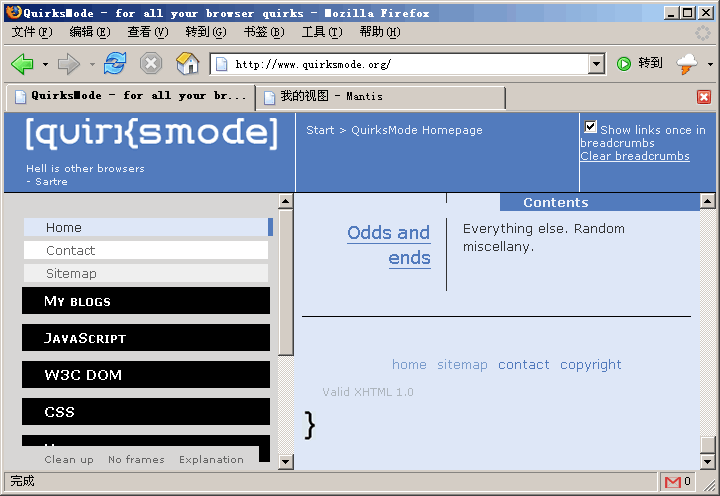720x496 pixels.
Task: Open the 编辑(E) menu
Action: pyautogui.click(x=90, y=32)
